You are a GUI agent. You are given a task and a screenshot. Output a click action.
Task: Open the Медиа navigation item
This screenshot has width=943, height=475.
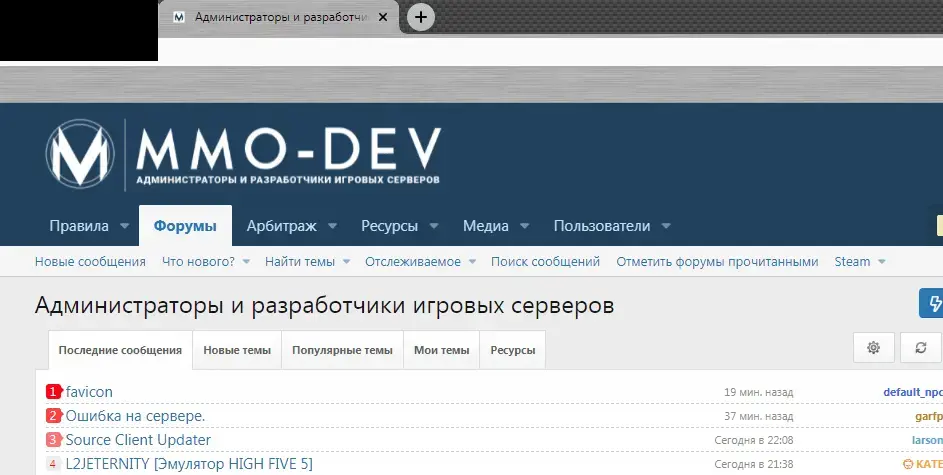tap(486, 226)
